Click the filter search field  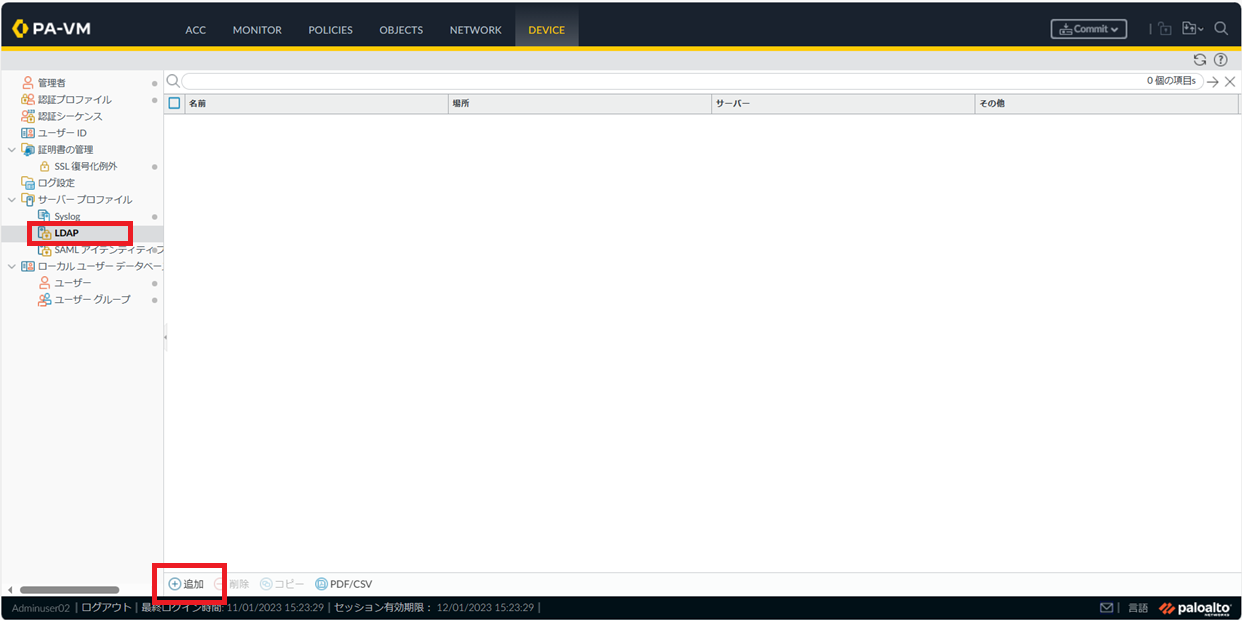693,81
